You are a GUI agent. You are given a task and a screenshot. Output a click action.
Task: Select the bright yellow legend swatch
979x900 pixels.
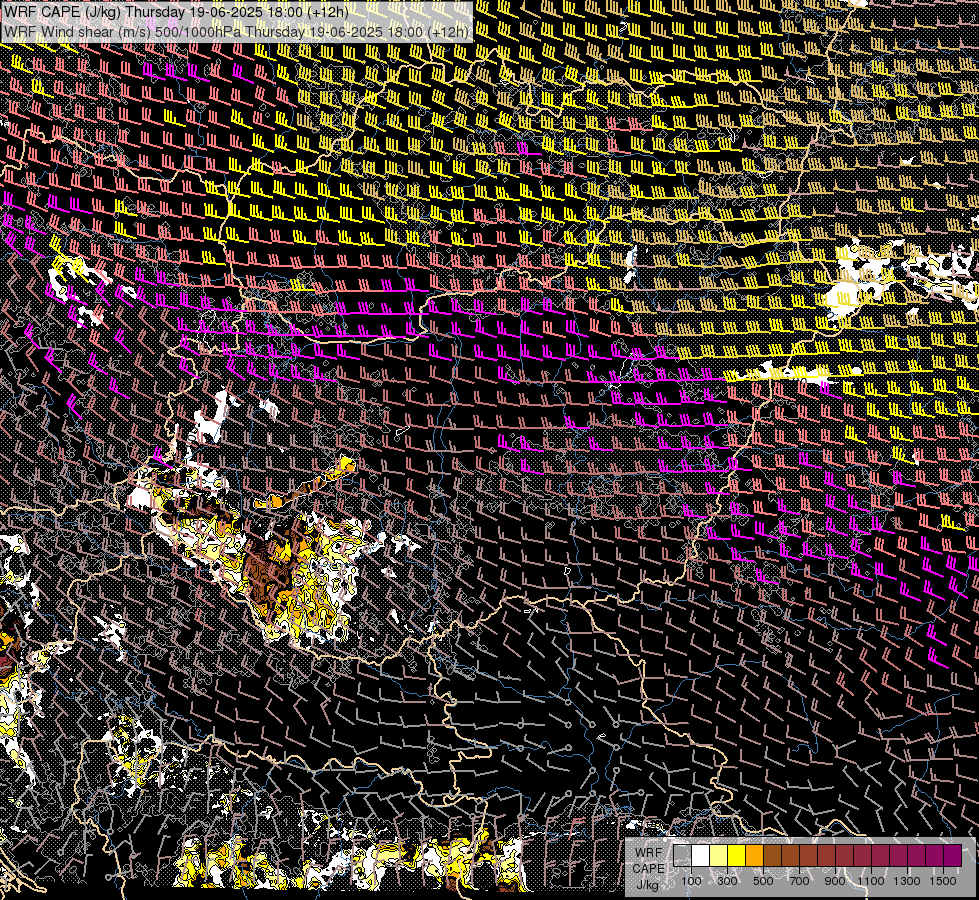click(737, 855)
